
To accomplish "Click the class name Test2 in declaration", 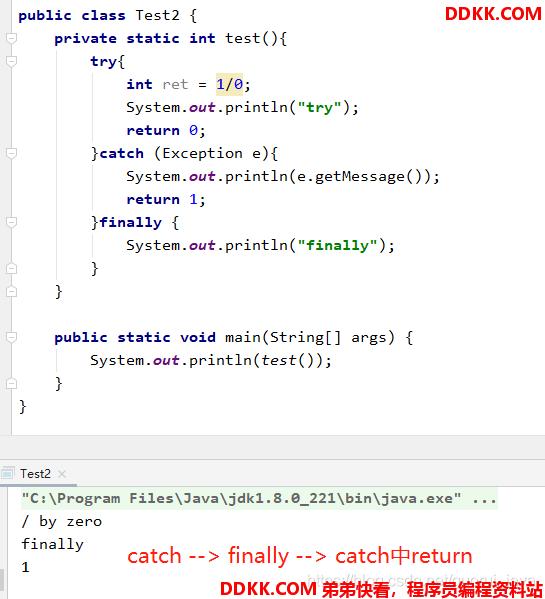I will [x=157, y=15].
